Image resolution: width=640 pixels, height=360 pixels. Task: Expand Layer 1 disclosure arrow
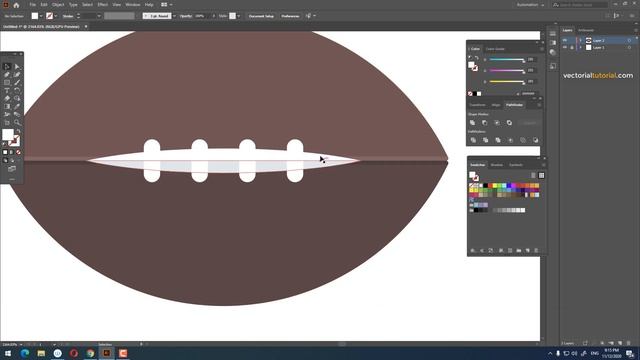point(580,48)
